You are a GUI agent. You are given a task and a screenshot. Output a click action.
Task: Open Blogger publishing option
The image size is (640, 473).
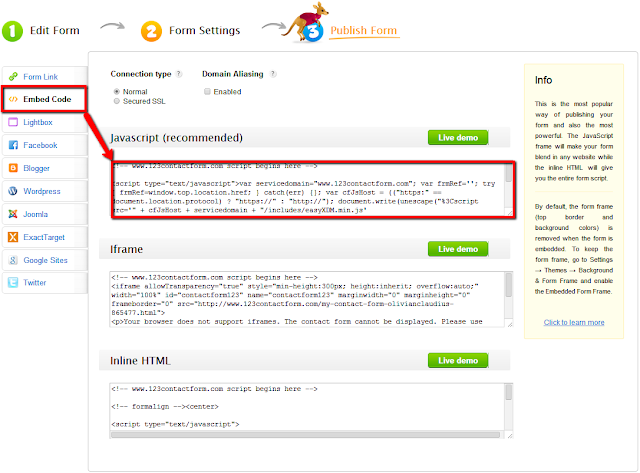[x=45, y=168]
